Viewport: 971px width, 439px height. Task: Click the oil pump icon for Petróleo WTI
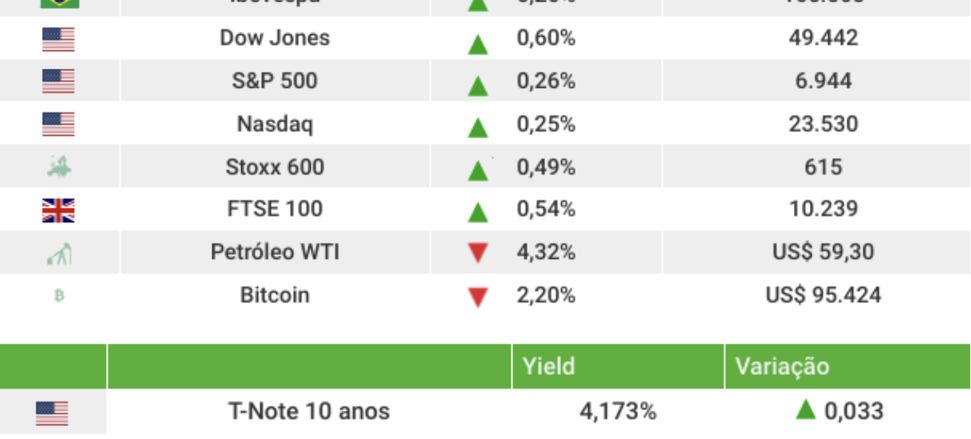coord(58,254)
